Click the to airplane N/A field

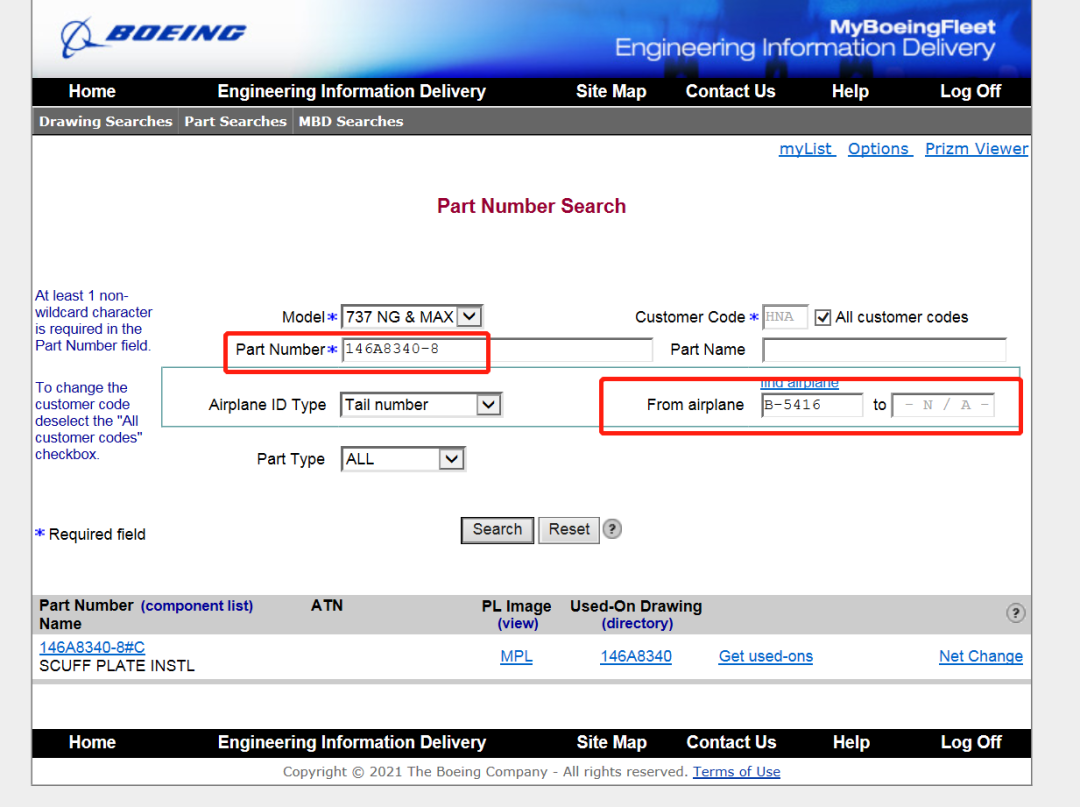943,405
